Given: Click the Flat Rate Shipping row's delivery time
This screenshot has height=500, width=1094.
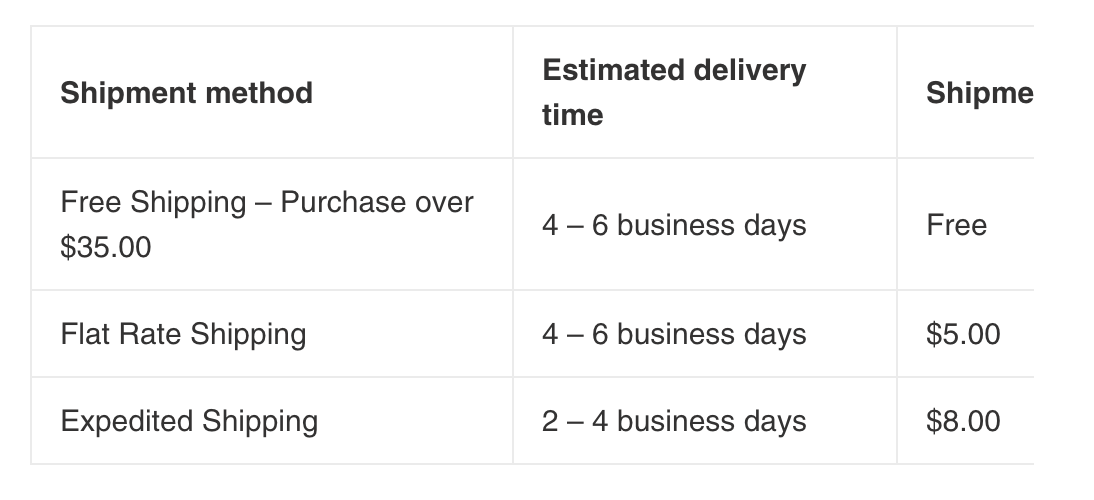Looking at the screenshot, I should [673, 333].
